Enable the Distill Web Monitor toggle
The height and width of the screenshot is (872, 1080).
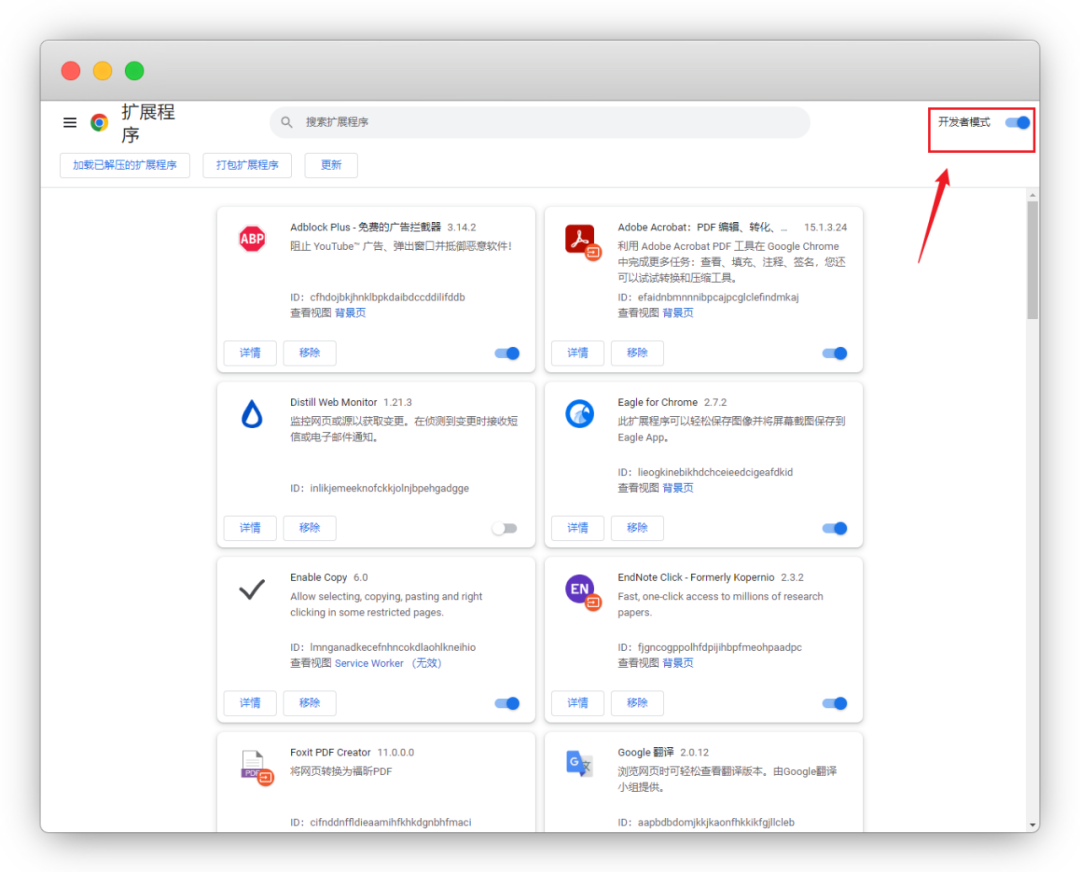pos(504,528)
